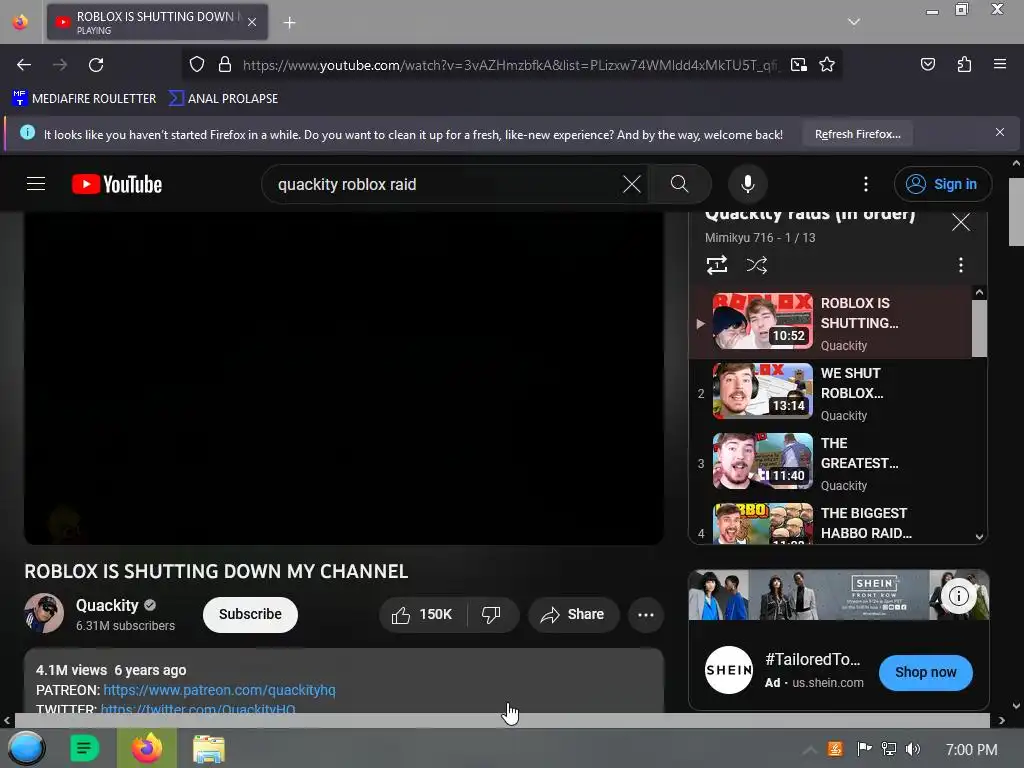The width and height of the screenshot is (1024, 768).
Task: Open YouTube settings three-dot menu
Action: 866,184
